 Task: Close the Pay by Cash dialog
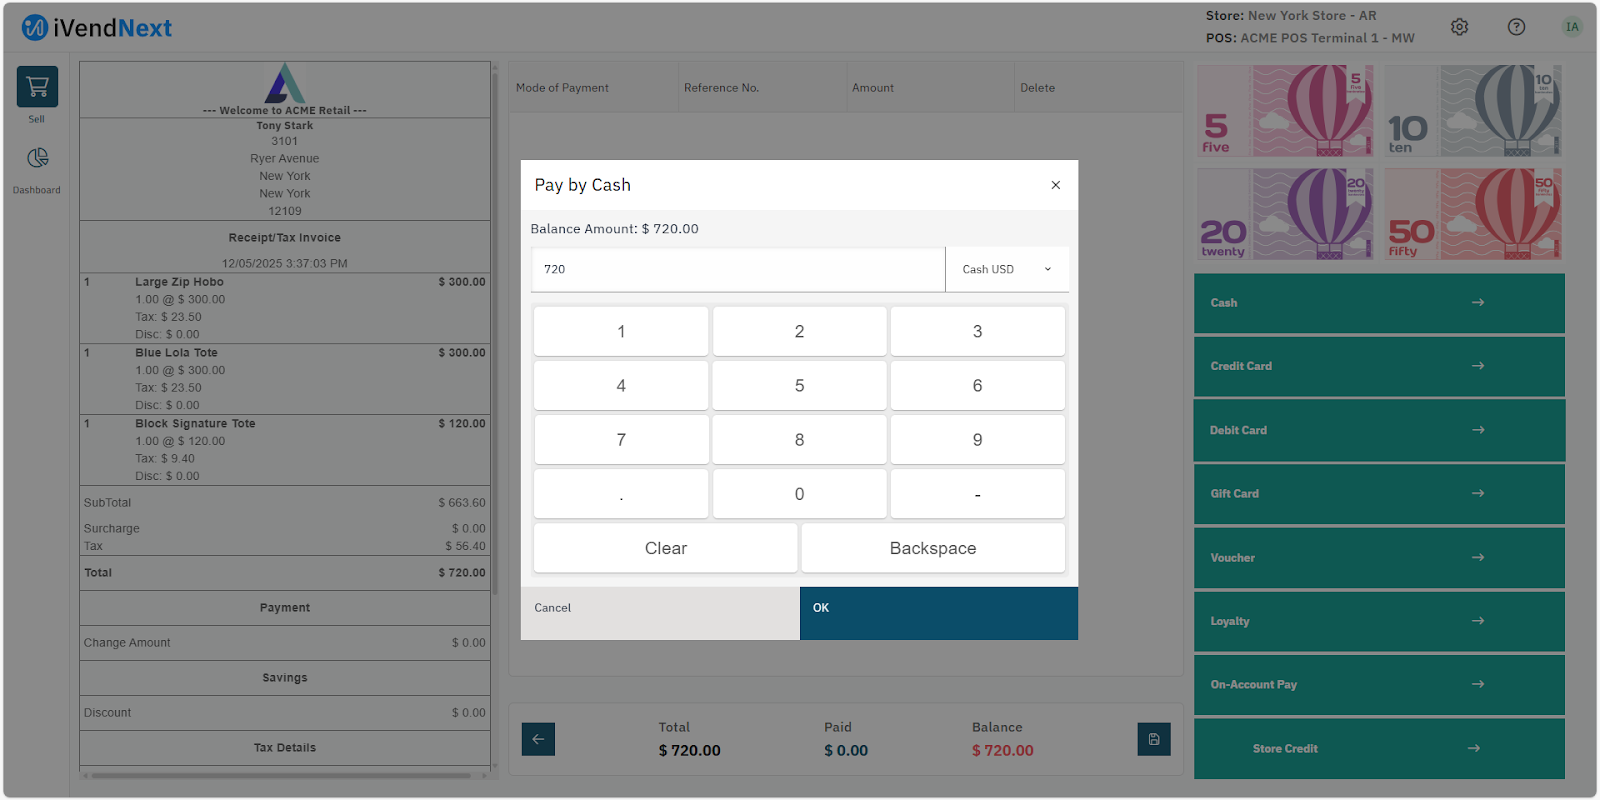pyautogui.click(x=1055, y=185)
